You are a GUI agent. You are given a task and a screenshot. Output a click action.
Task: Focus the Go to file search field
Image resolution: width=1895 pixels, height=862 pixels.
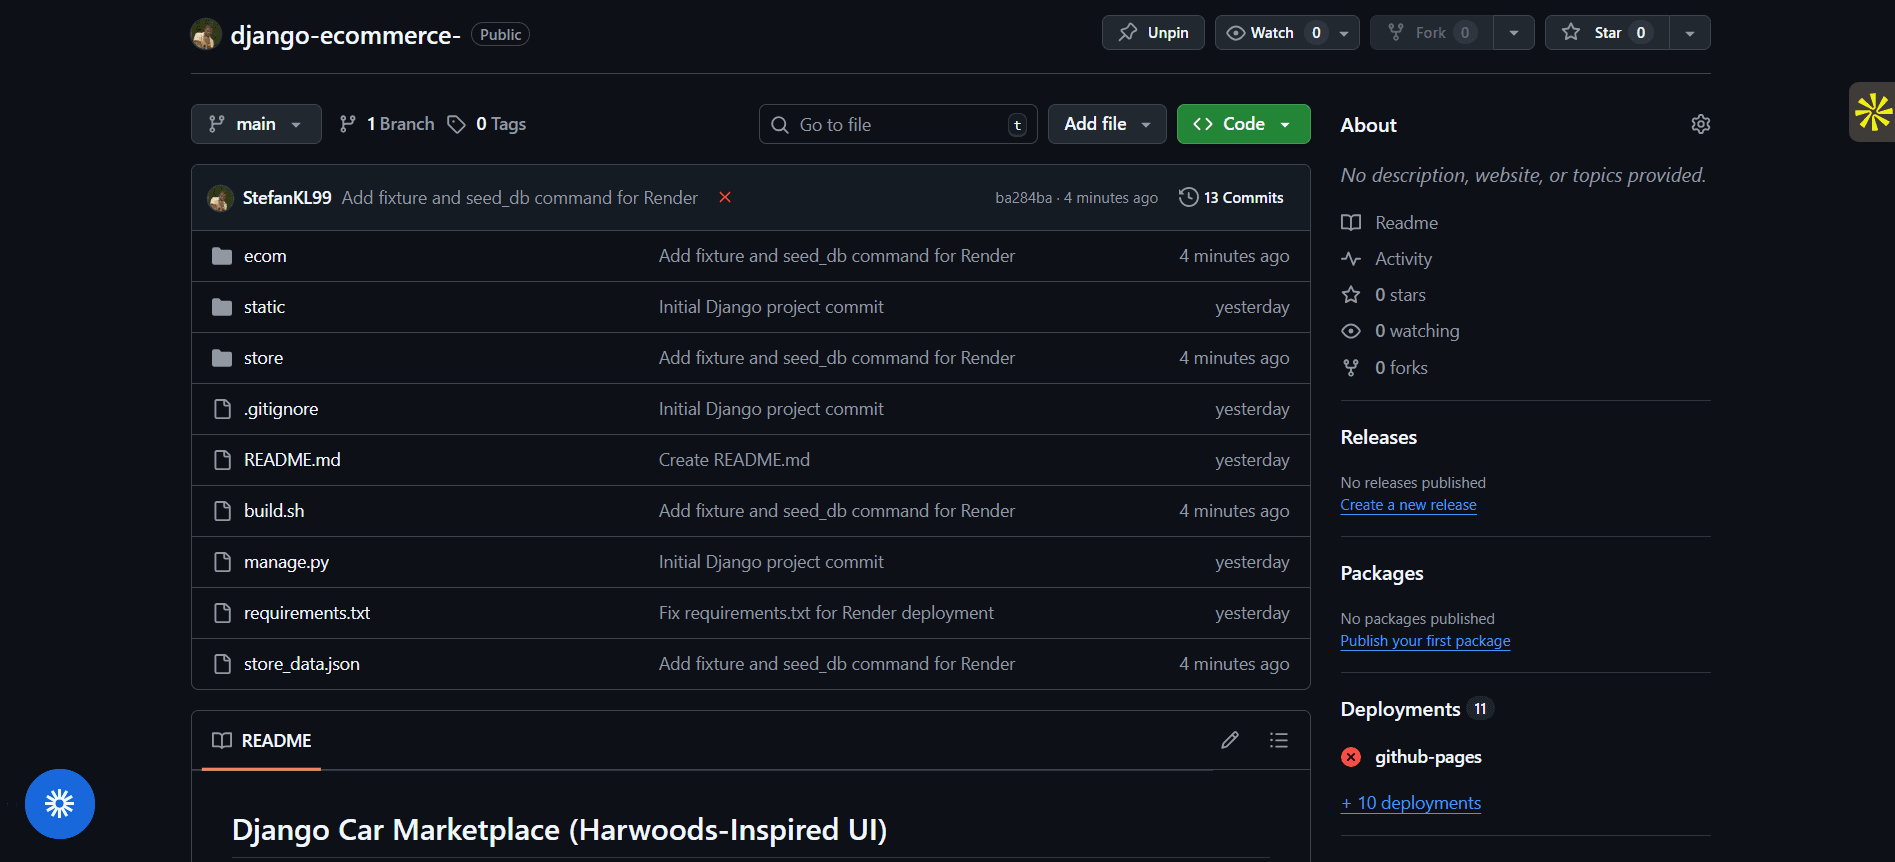tap(898, 124)
